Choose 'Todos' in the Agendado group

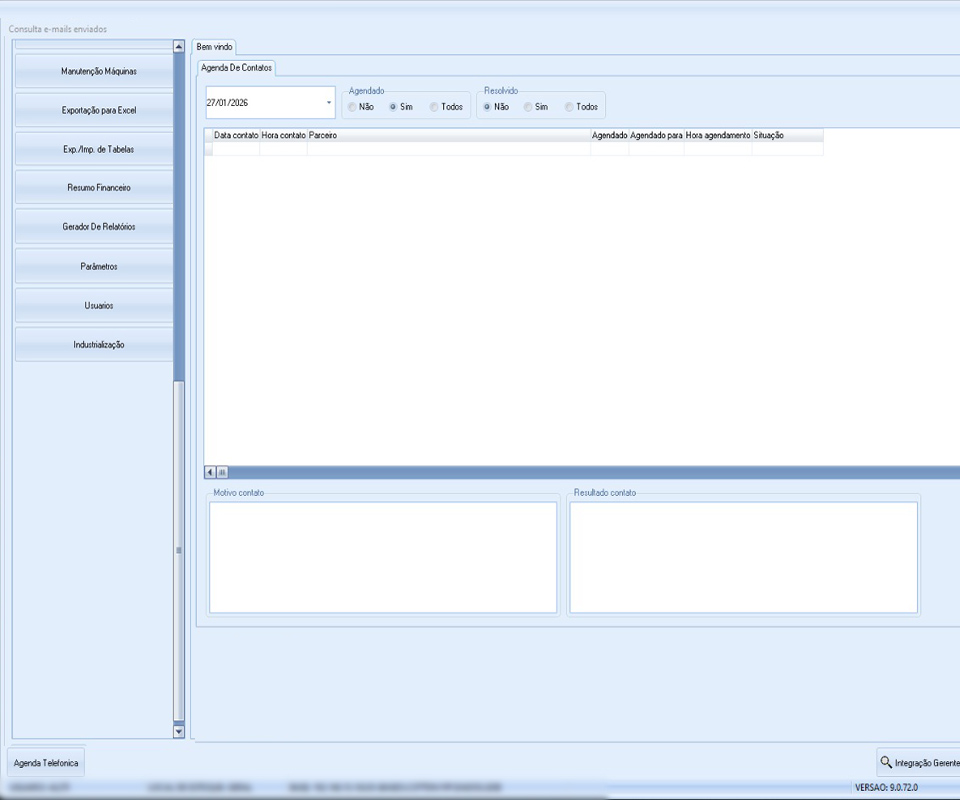pos(434,107)
